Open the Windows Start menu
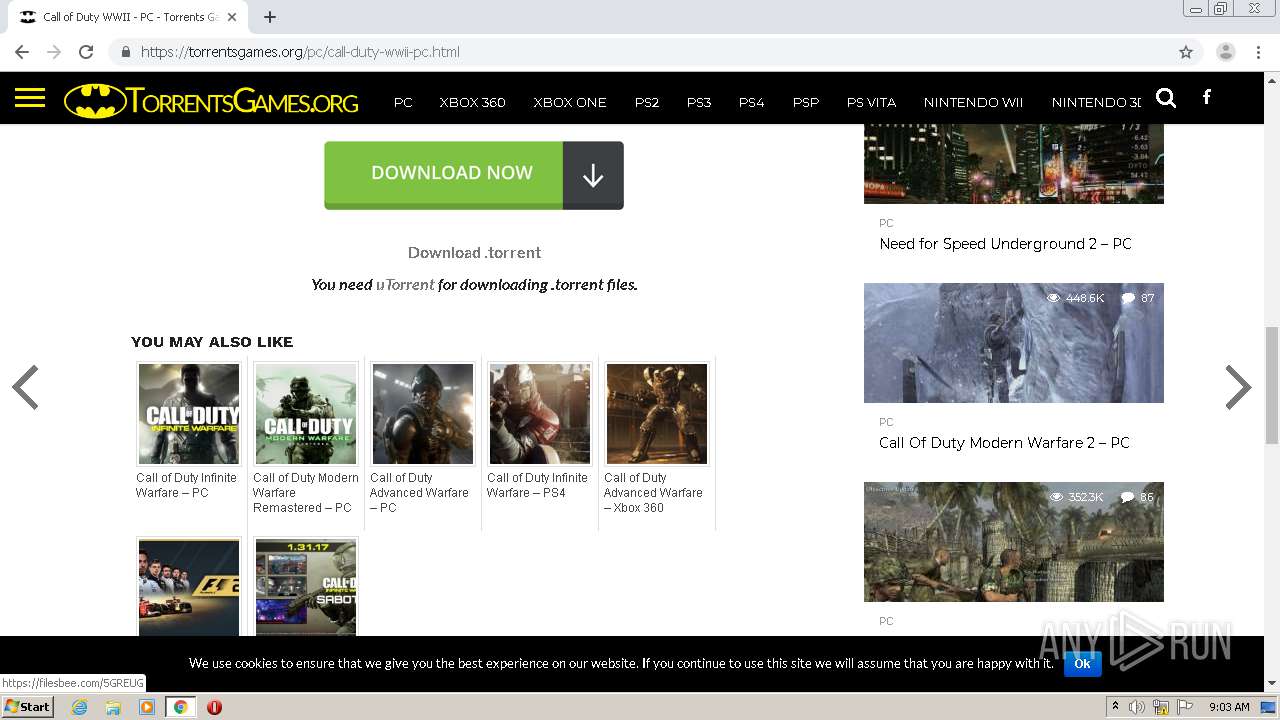This screenshot has width=1280, height=720. click(27, 707)
